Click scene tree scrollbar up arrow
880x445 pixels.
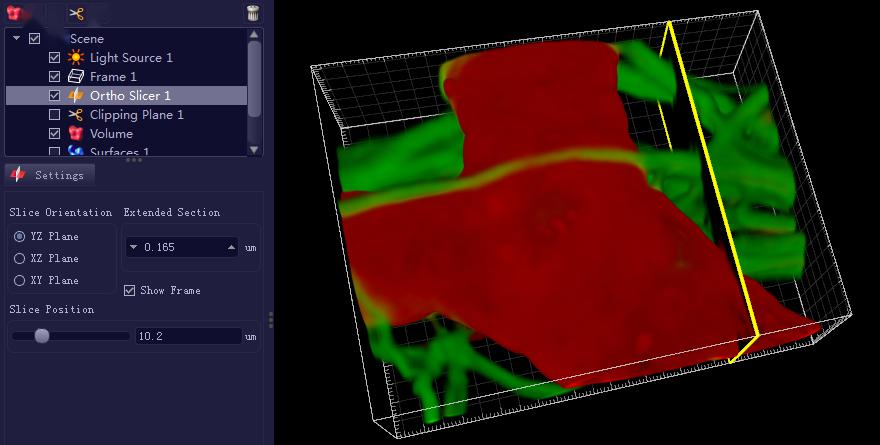coord(254,34)
